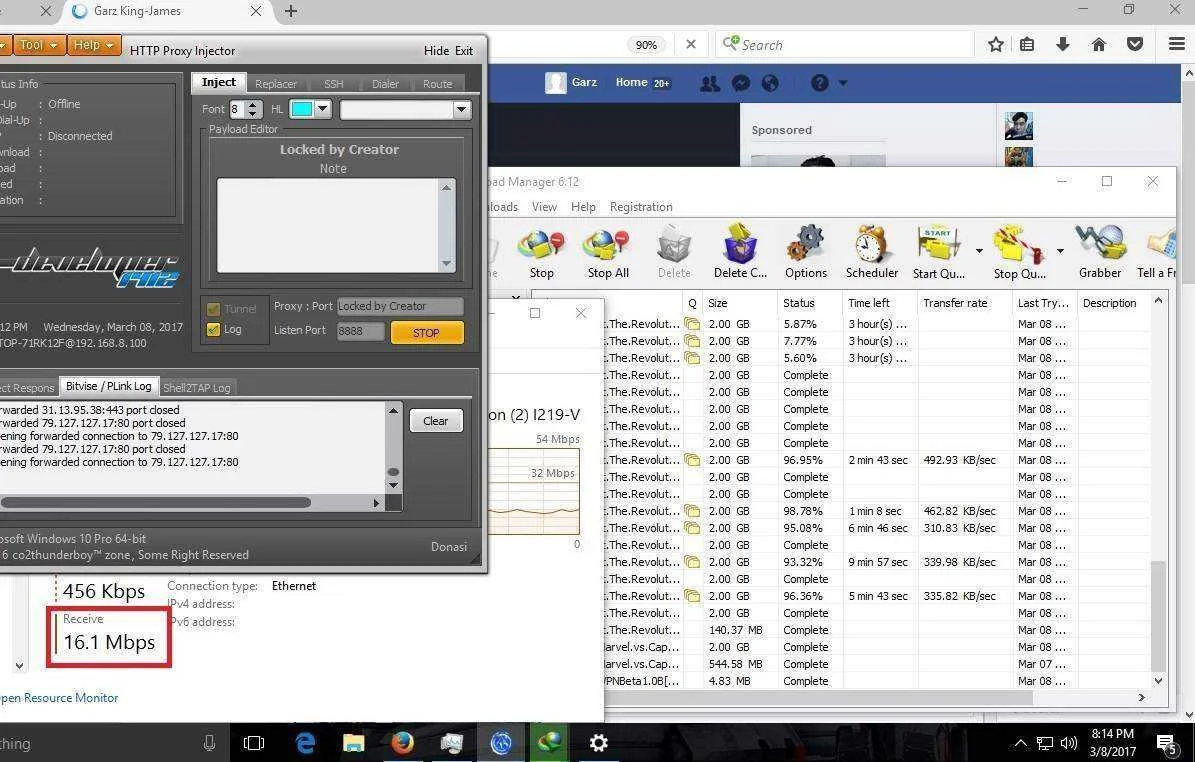Launch the Grabber tool in Download Manager
This screenshot has height=762, width=1195.
point(1100,253)
